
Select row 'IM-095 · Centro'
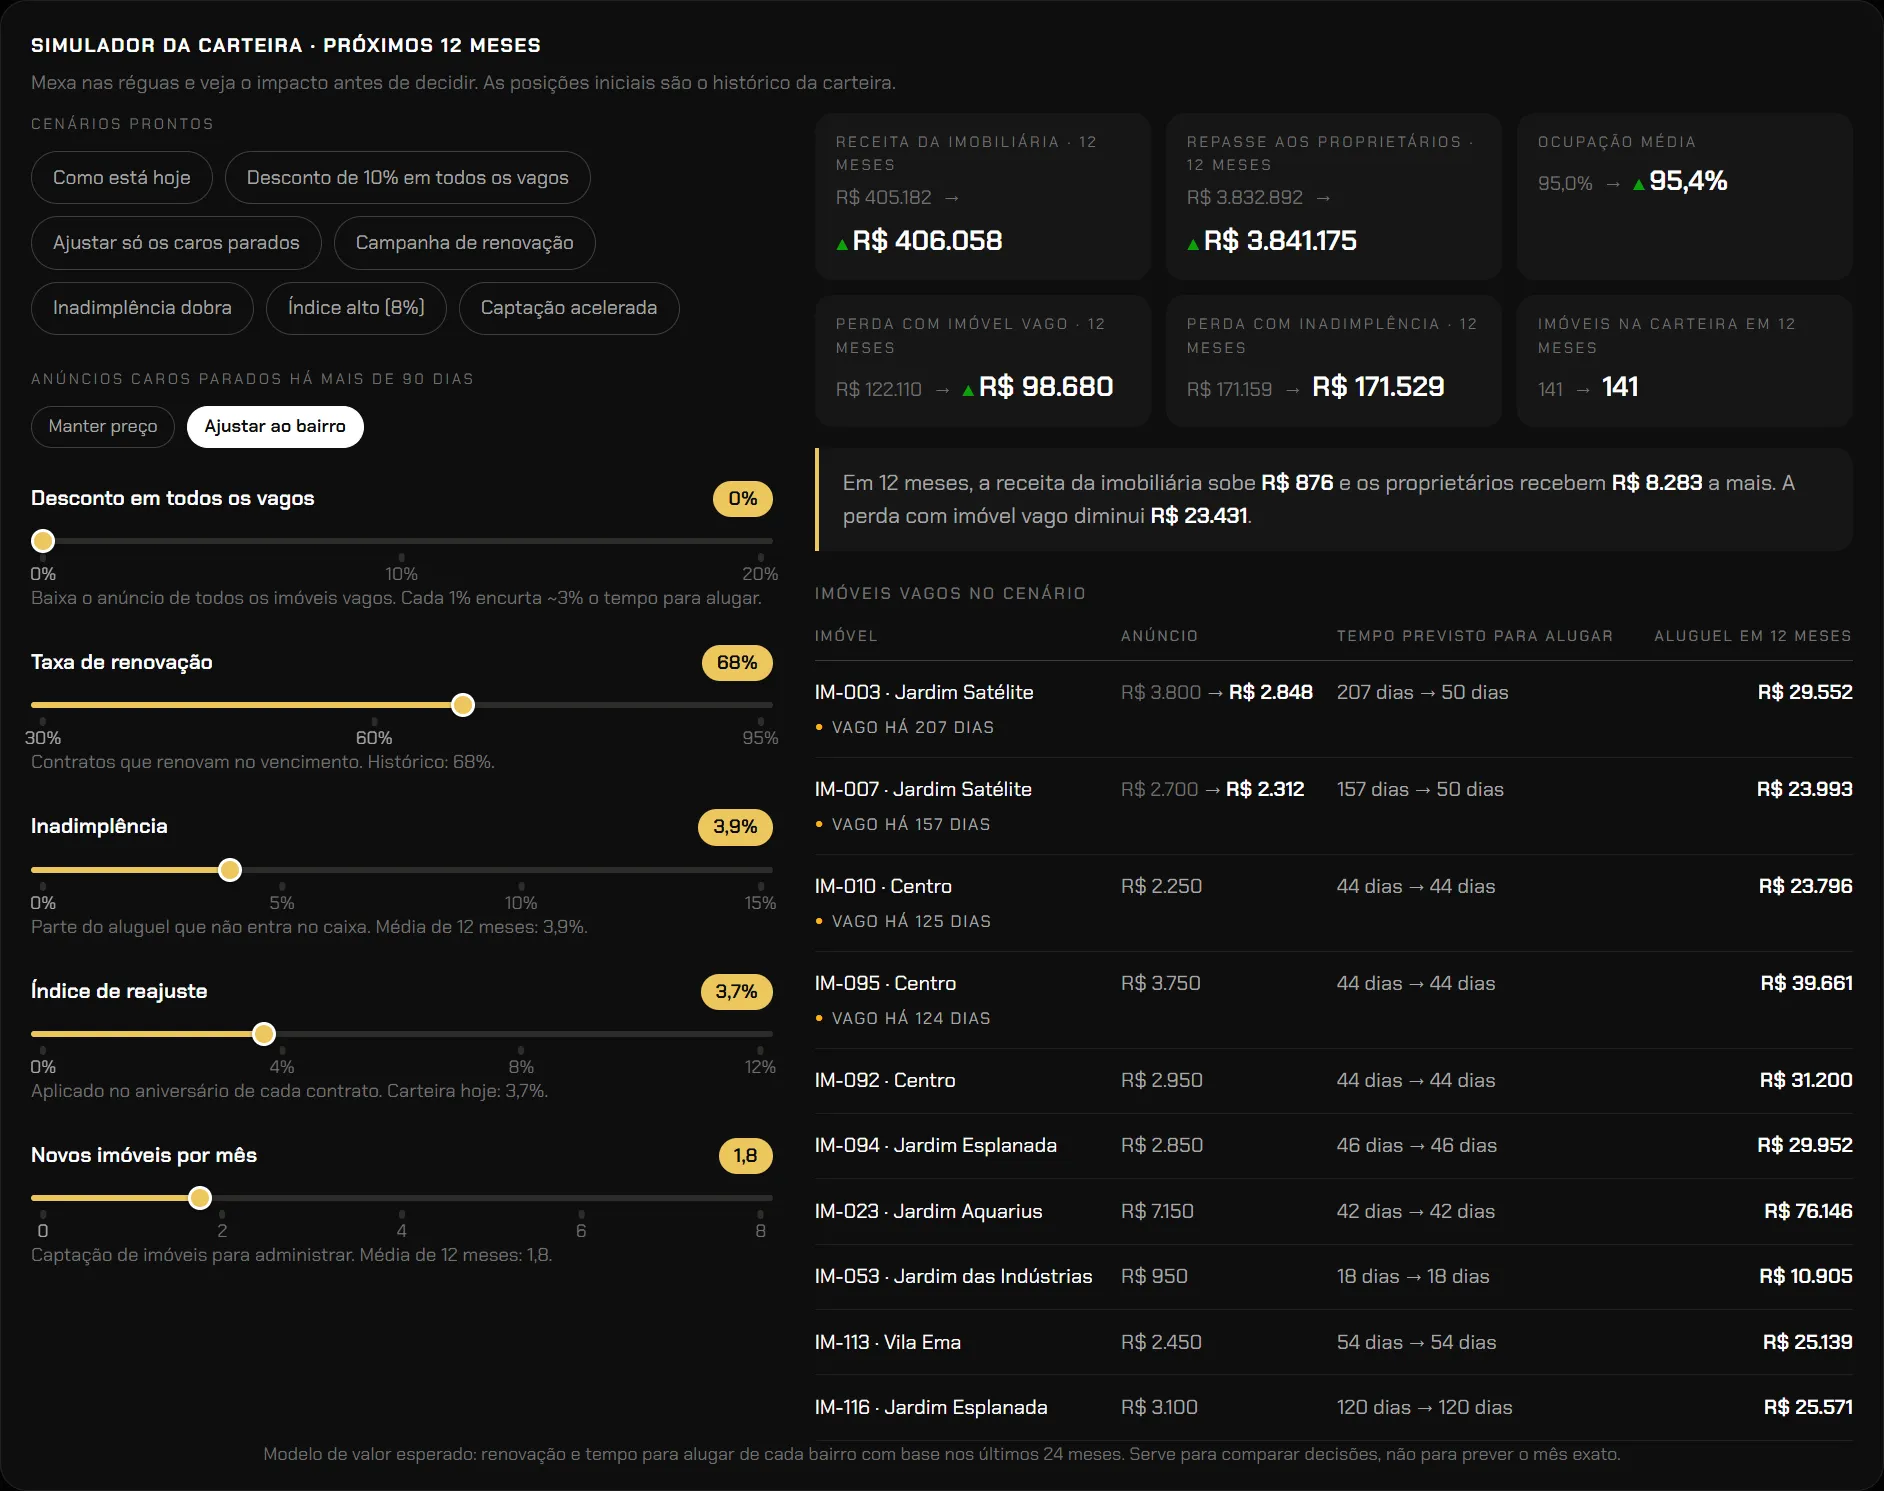[x=1333, y=1000]
